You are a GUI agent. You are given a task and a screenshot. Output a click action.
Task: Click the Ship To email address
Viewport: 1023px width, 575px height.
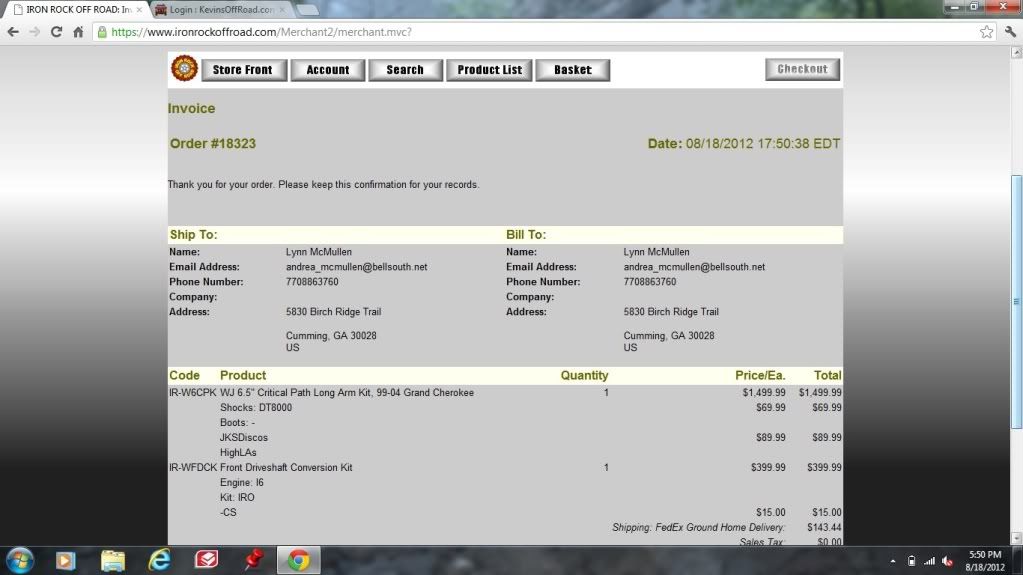point(356,267)
